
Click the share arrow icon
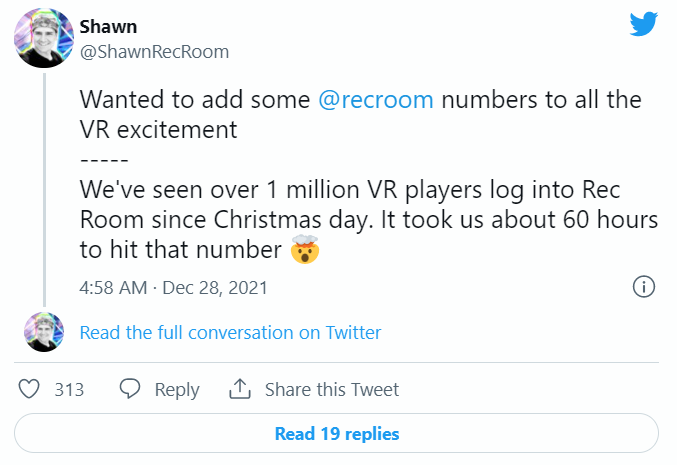239,389
